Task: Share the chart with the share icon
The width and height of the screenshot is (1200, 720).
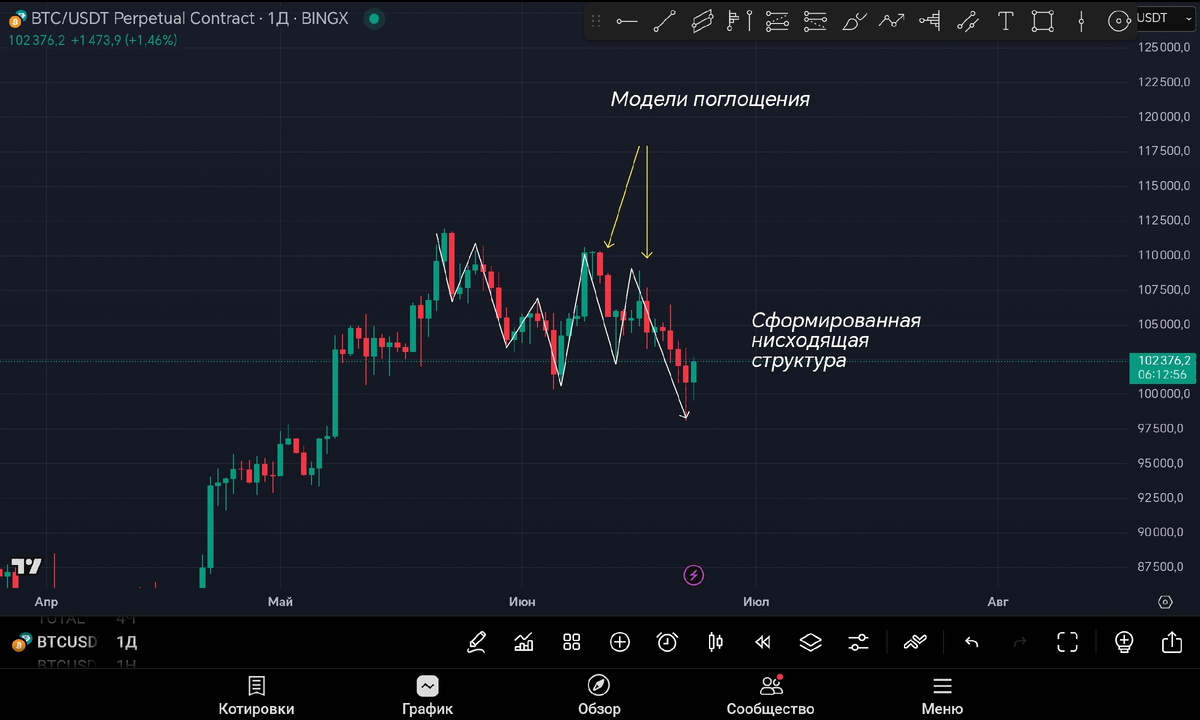Action: tap(1172, 642)
